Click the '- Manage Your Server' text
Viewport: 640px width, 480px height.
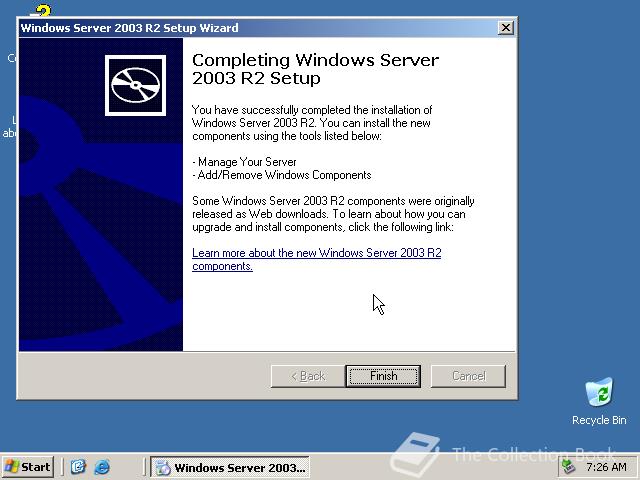[244, 162]
